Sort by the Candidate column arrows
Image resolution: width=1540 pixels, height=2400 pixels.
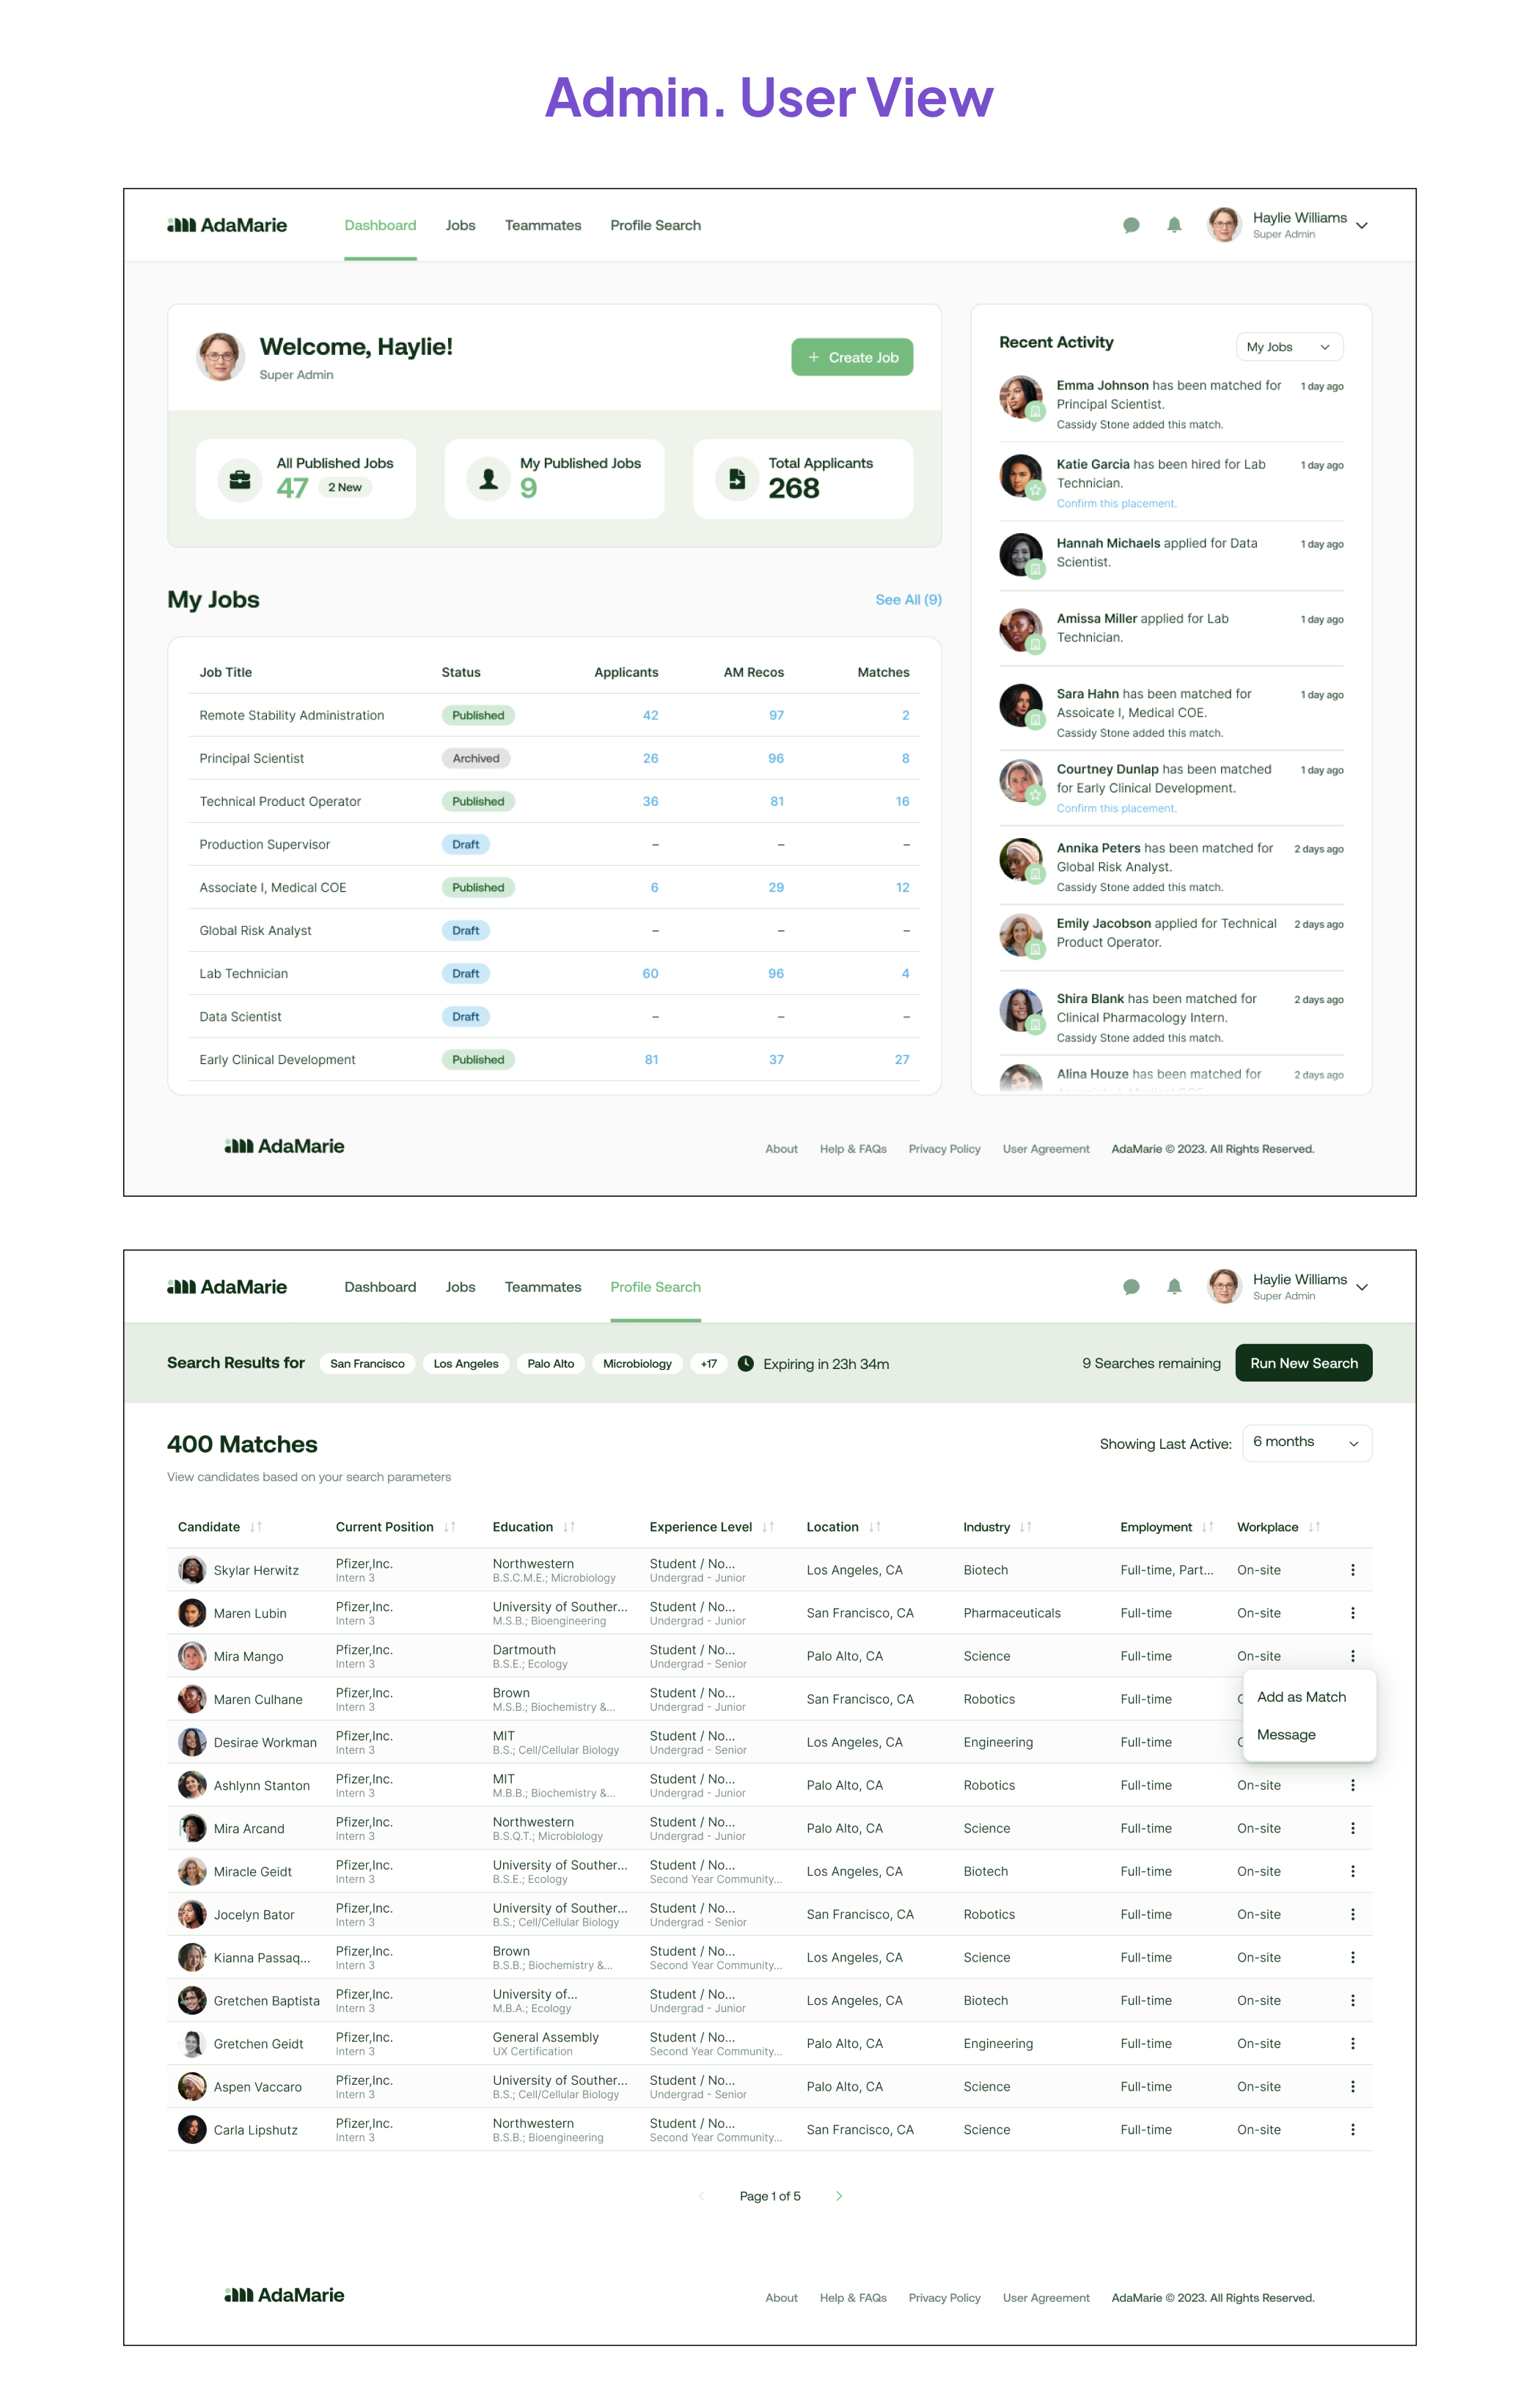tap(256, 1527)
